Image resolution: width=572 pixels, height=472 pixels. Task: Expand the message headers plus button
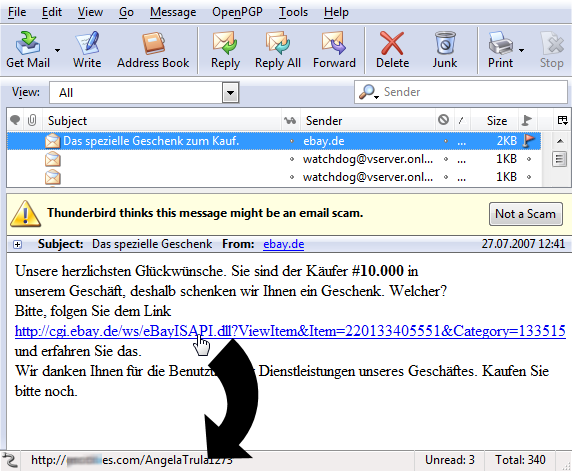pyautogui.click(x=17, y=244)
